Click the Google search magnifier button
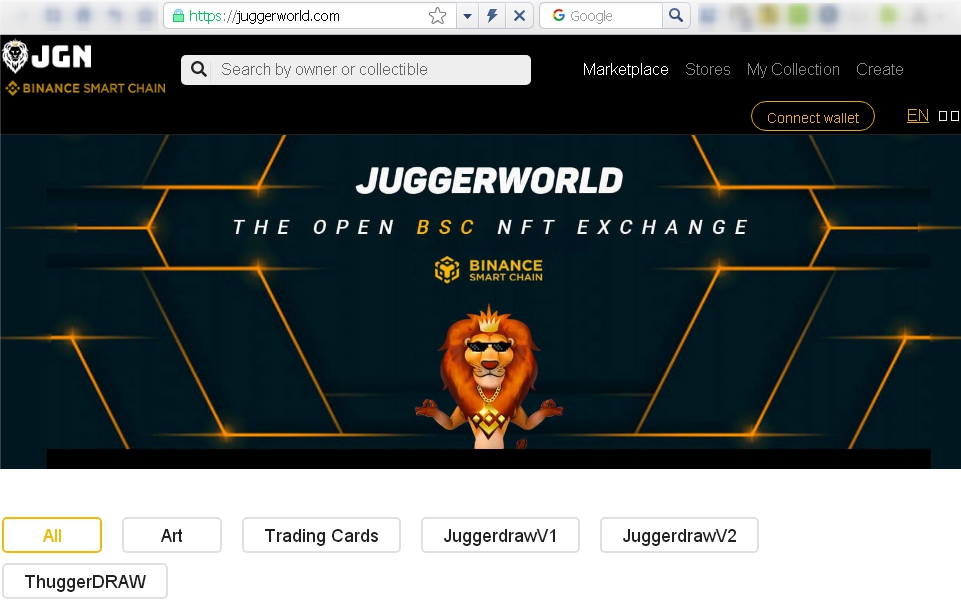Image resolution: width=961 pixels, height=606 pixels. (x=676, y=16)
